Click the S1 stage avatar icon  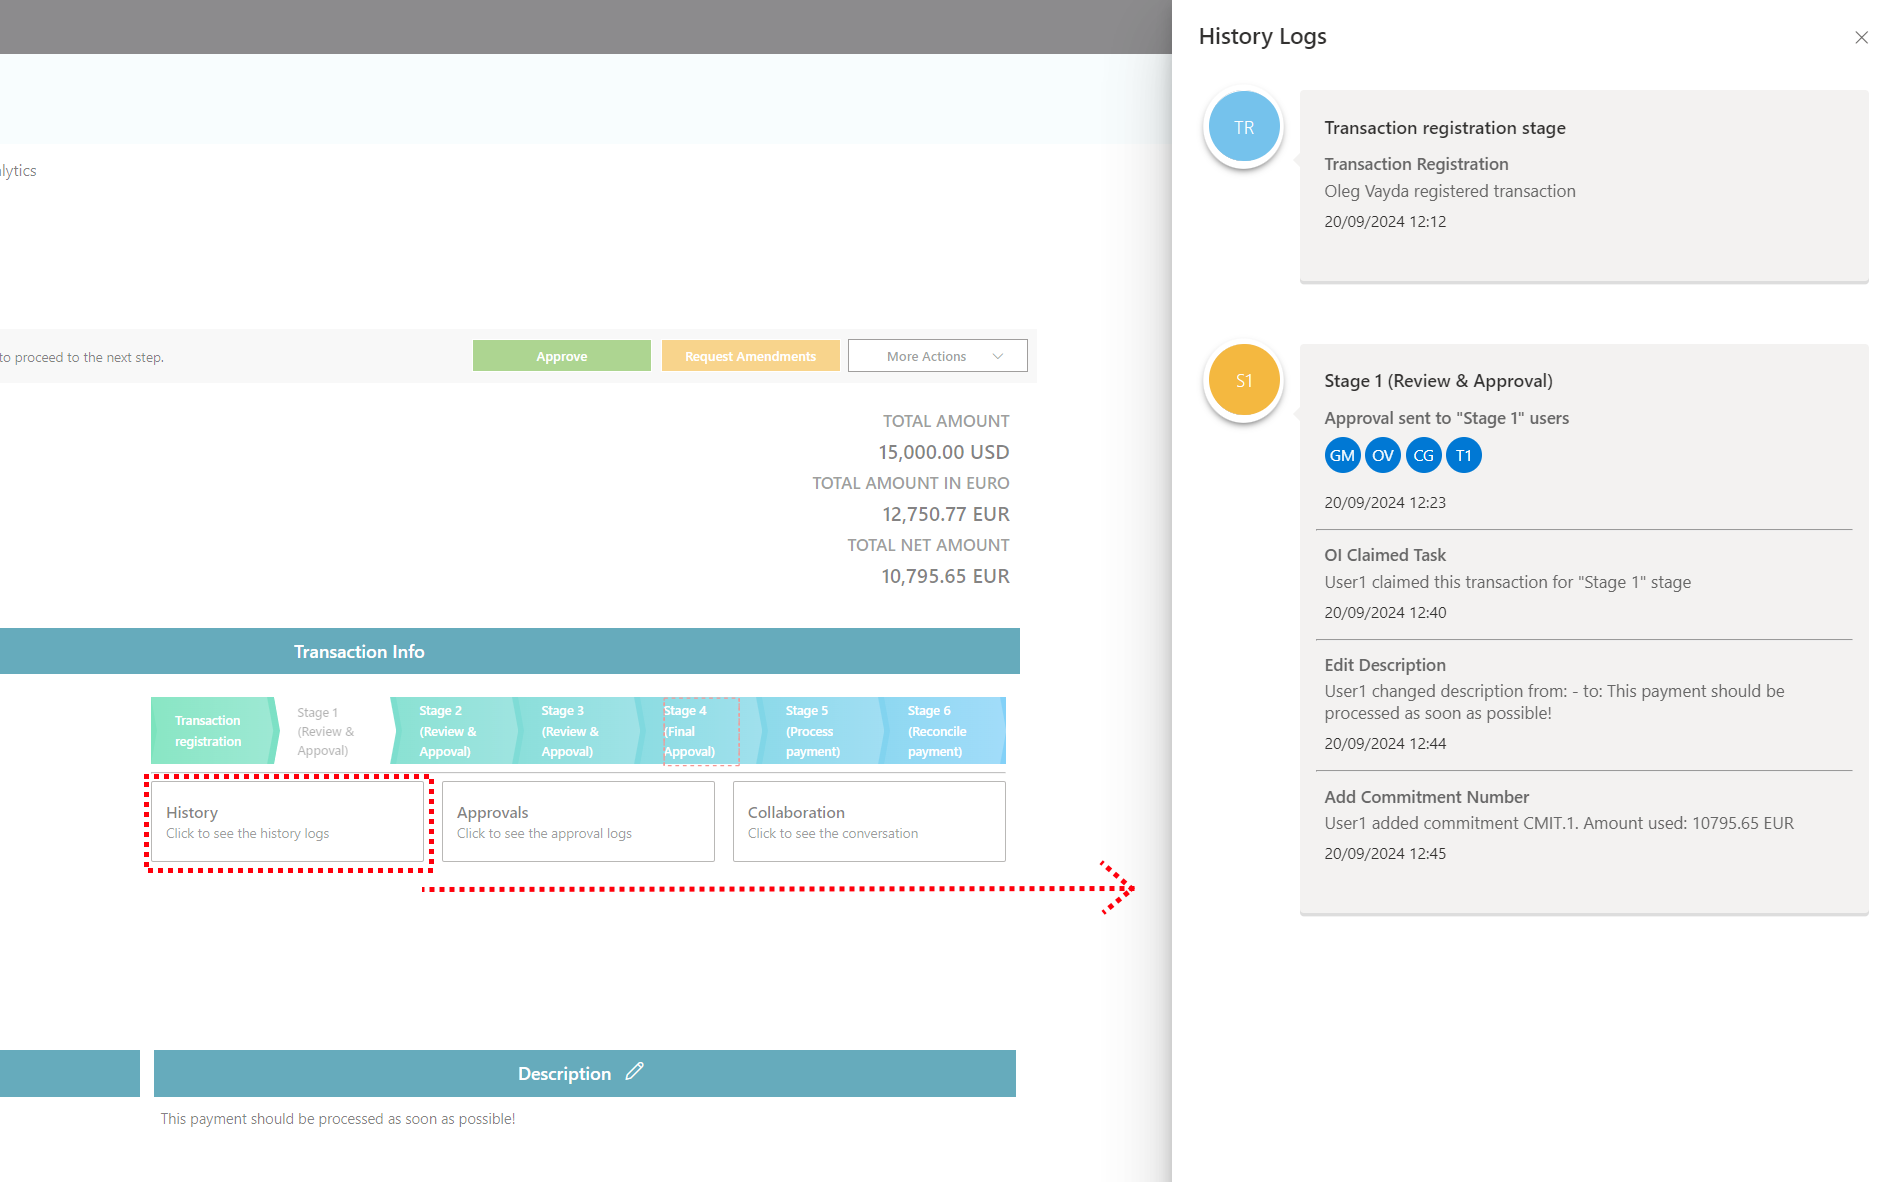tap(1243, 381)
